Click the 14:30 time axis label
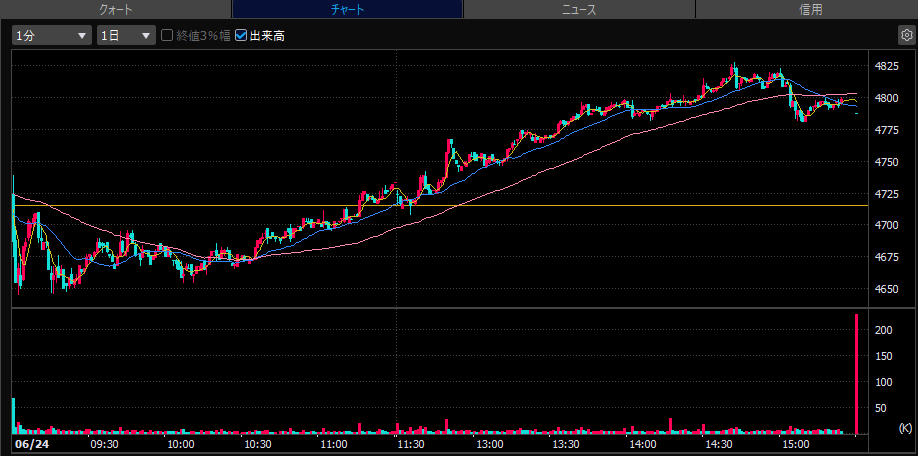The image size is (918, 456). (720, 444)
